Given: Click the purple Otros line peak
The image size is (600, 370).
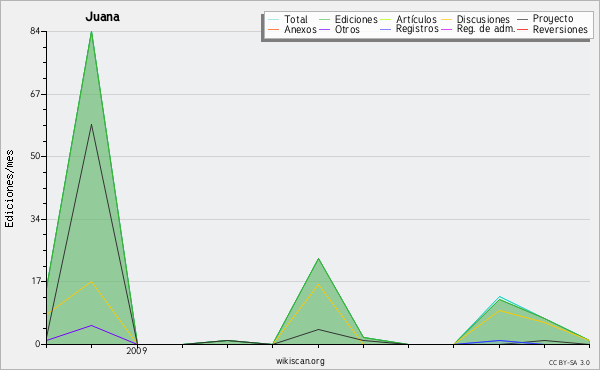Looking at the screenshot, I should (x=91, y=326).
